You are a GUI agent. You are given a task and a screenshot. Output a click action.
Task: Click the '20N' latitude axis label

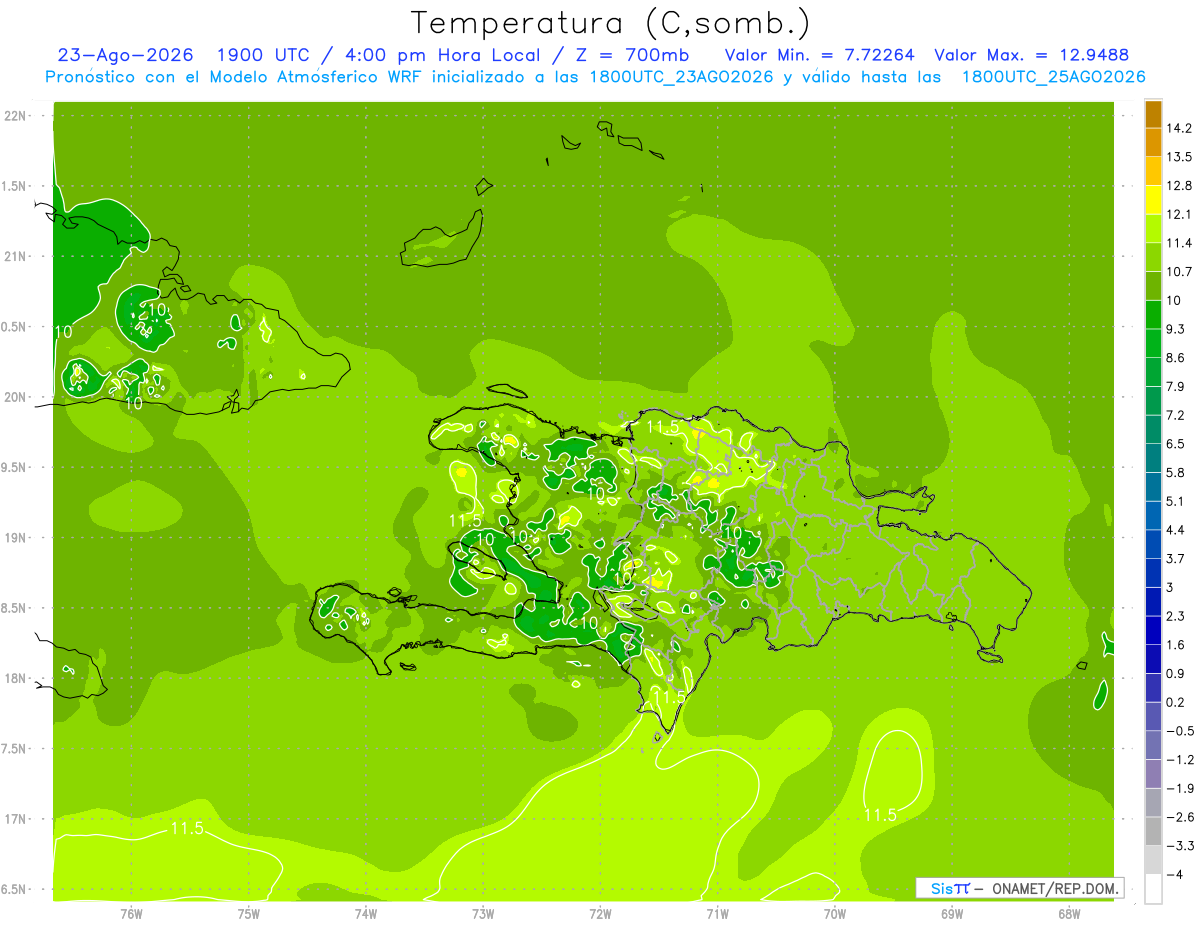pyautogui.click(x=16, y=397)
